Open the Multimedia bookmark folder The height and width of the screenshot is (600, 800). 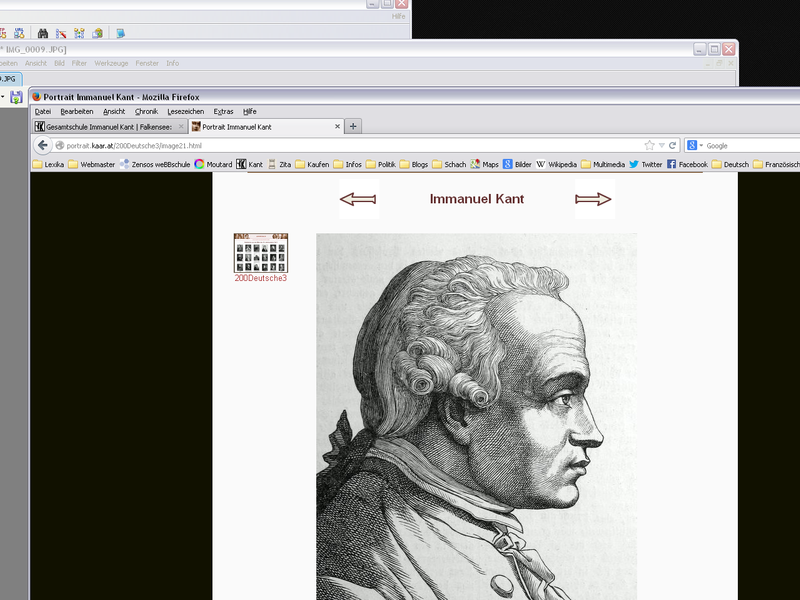click(603, 164)
